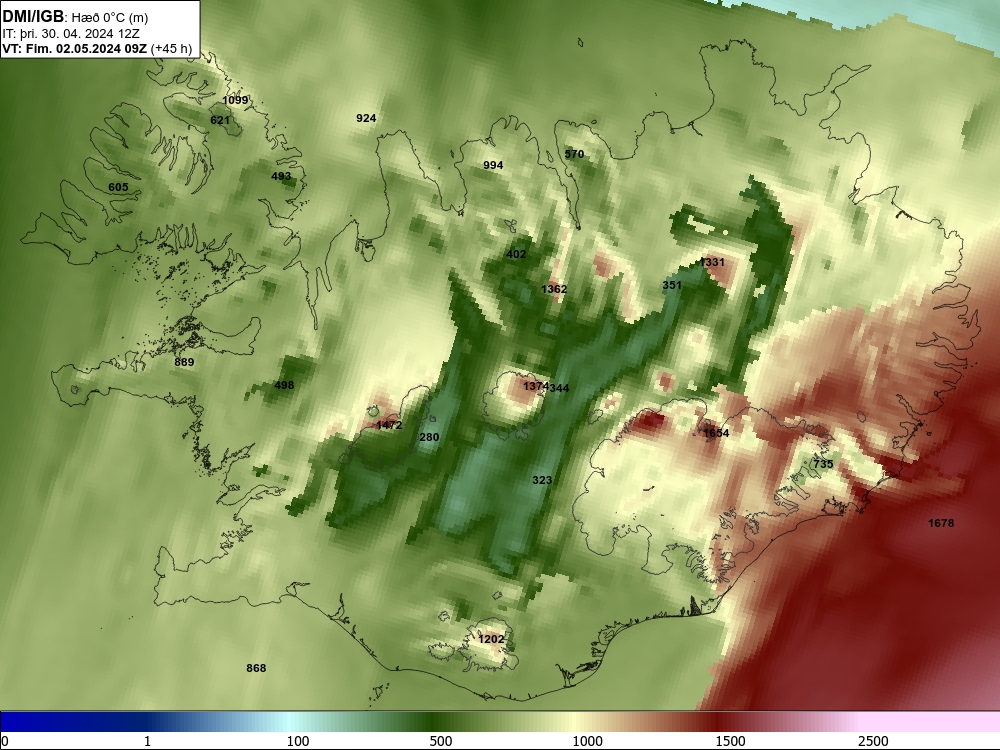This screenshot has height=750, width=1000.
Task: Click the 1099 value in Westfjords
Action: 235,100
